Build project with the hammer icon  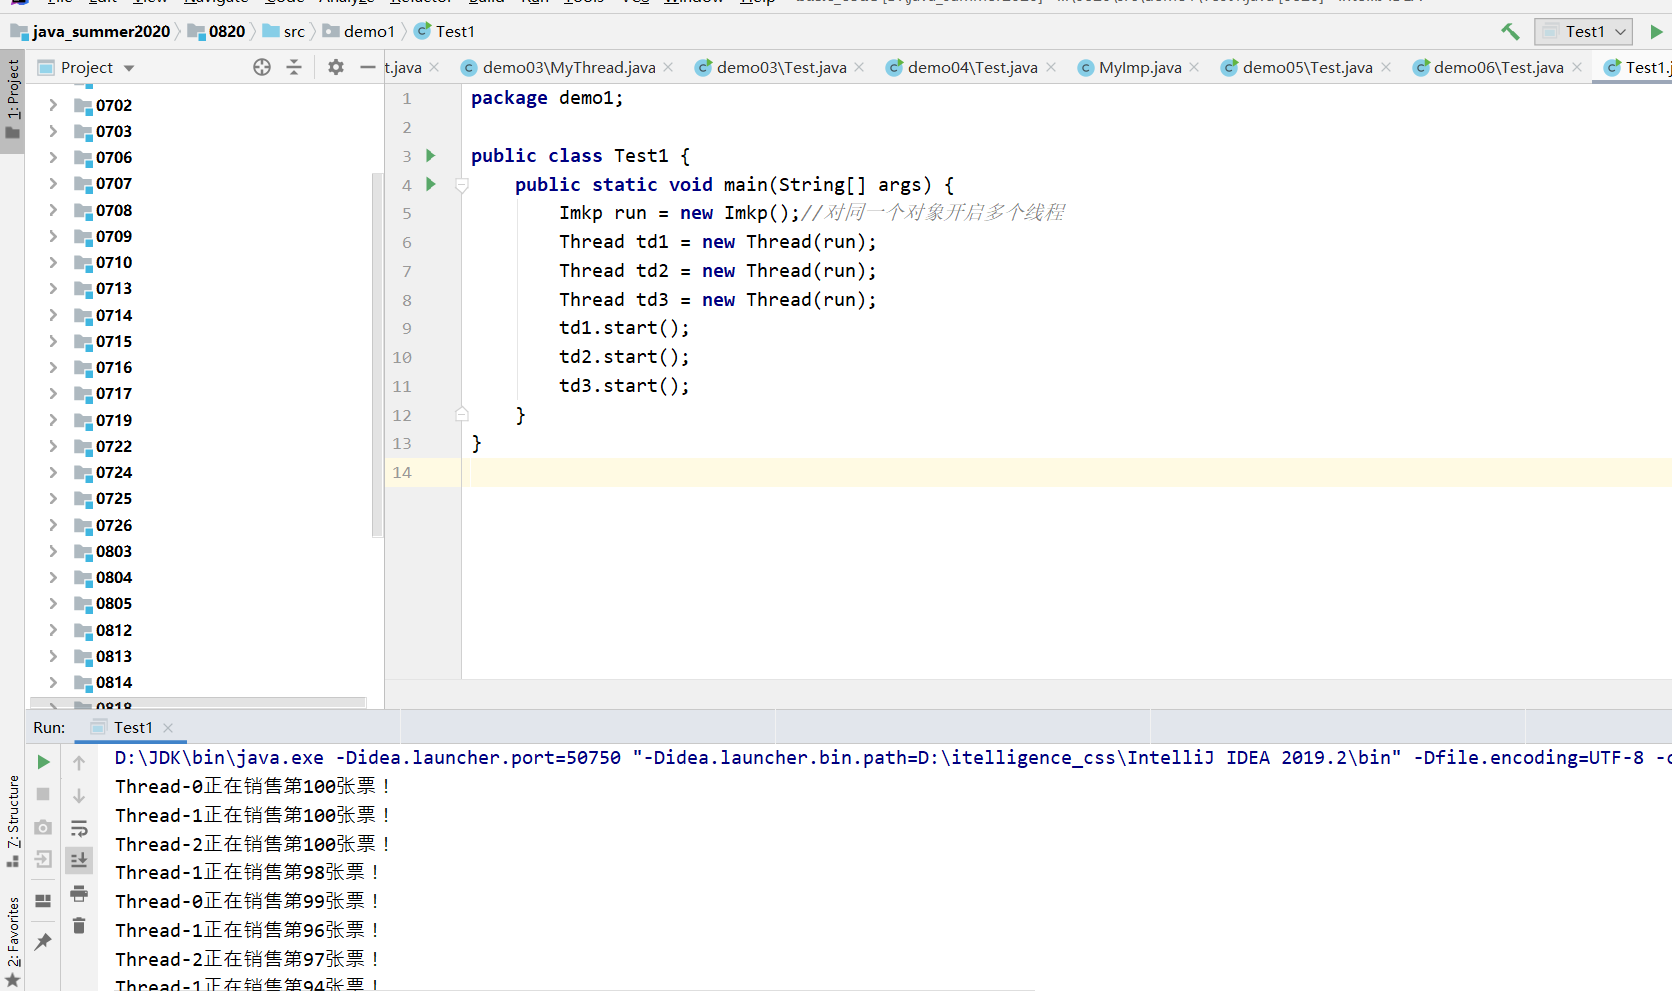(1510, 32)
